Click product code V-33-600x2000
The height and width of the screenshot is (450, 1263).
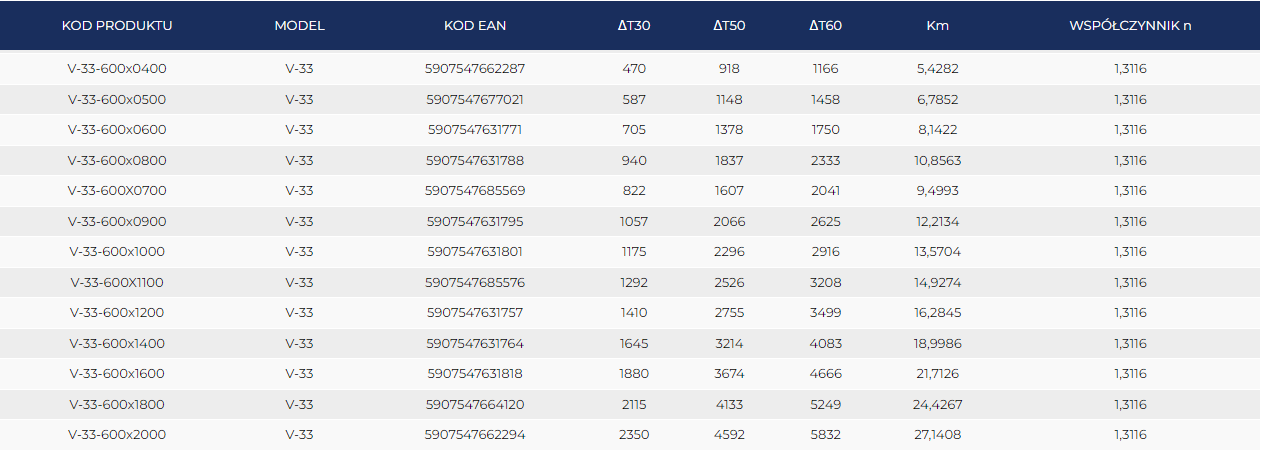117,435
